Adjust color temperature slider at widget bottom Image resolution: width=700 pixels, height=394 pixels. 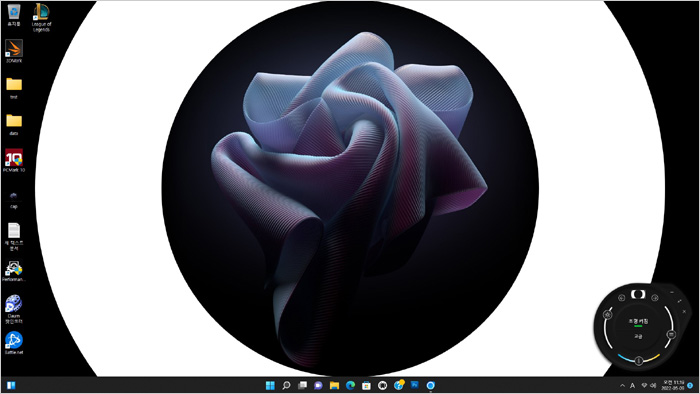click(639, 360)
